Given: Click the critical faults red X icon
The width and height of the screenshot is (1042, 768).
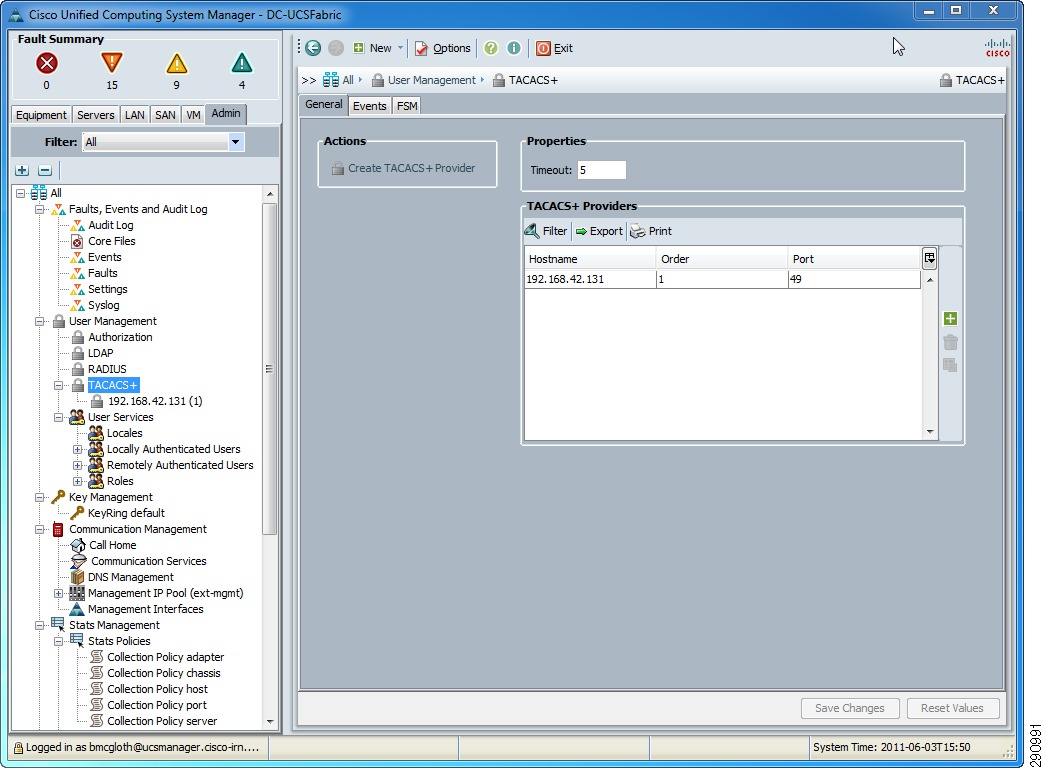Looking at the screenshot, I should pyautogui.click(x=47, y=63).
